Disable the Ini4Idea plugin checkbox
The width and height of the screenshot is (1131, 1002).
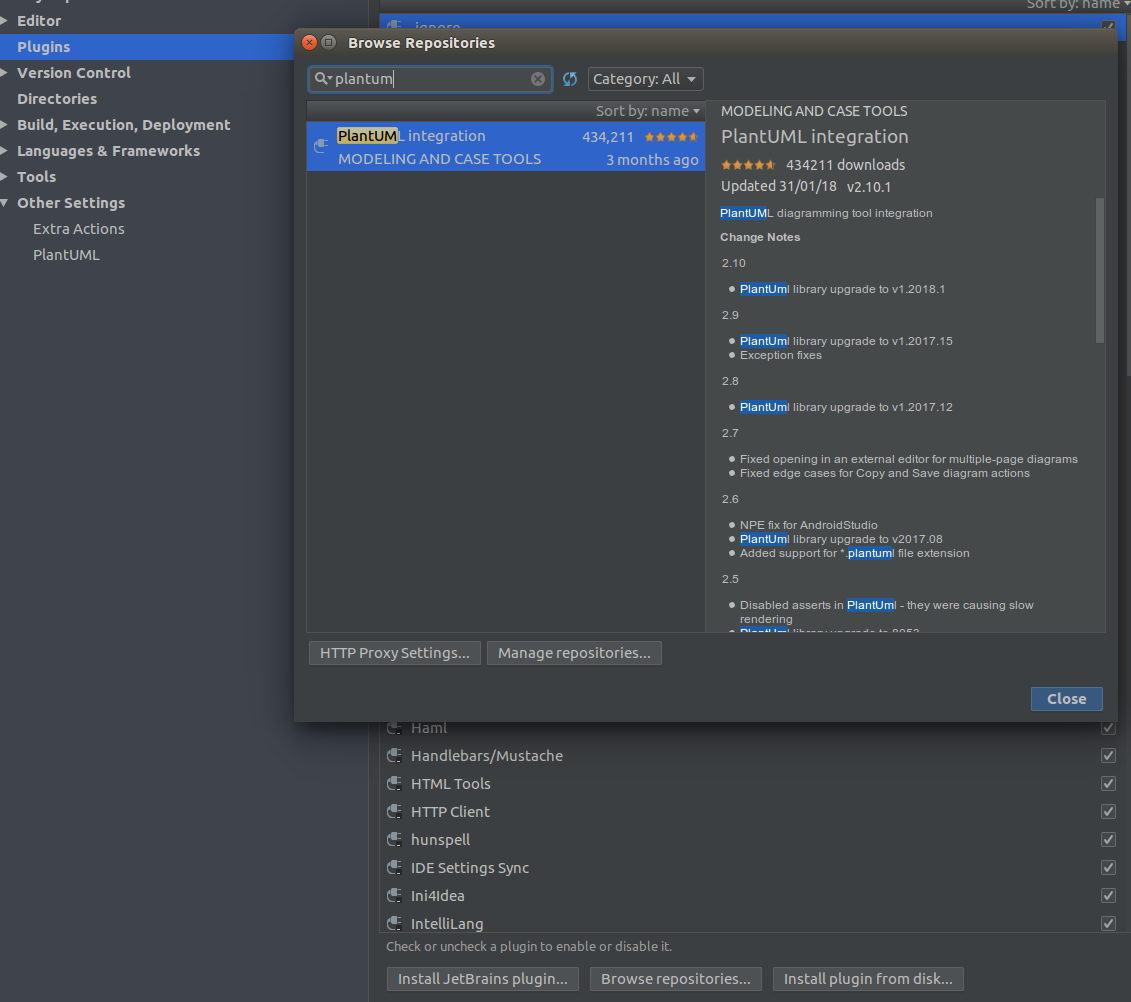tap(1108, 895)
